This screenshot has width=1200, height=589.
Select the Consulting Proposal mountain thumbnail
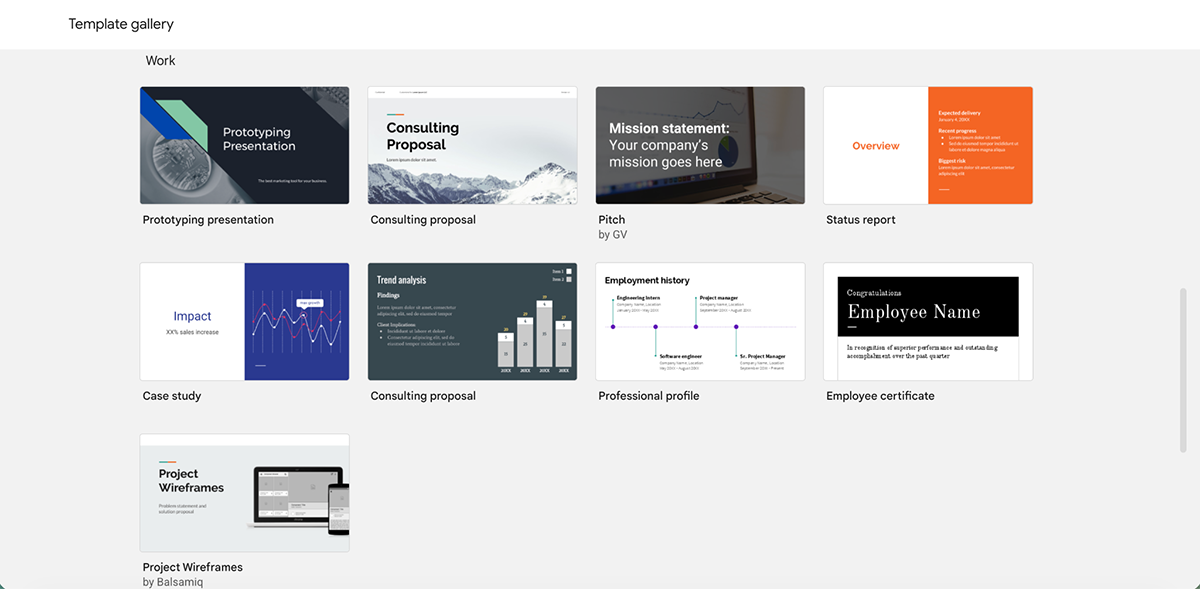[472, 145]
